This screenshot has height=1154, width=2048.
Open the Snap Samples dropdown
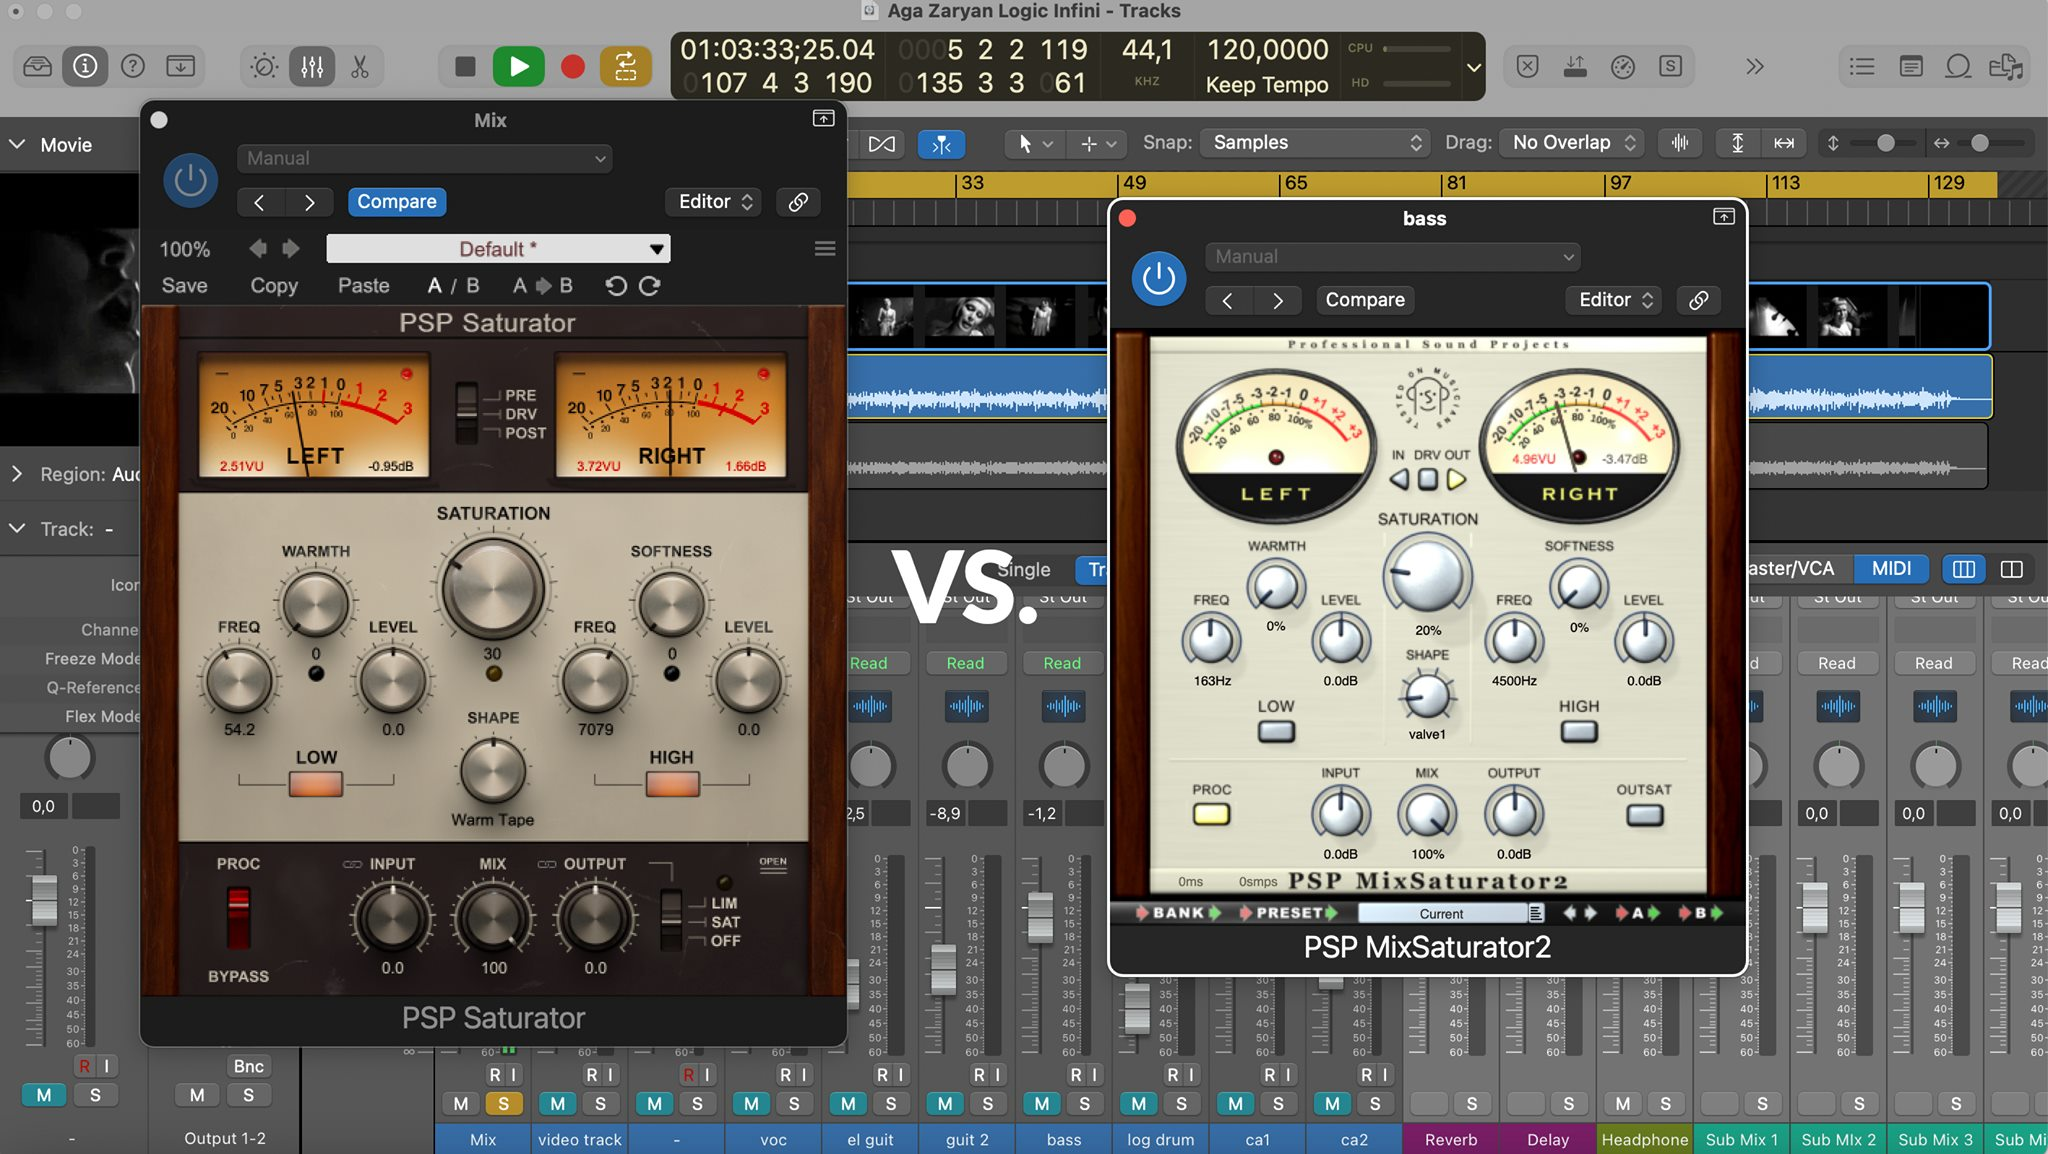point(1315,143)
